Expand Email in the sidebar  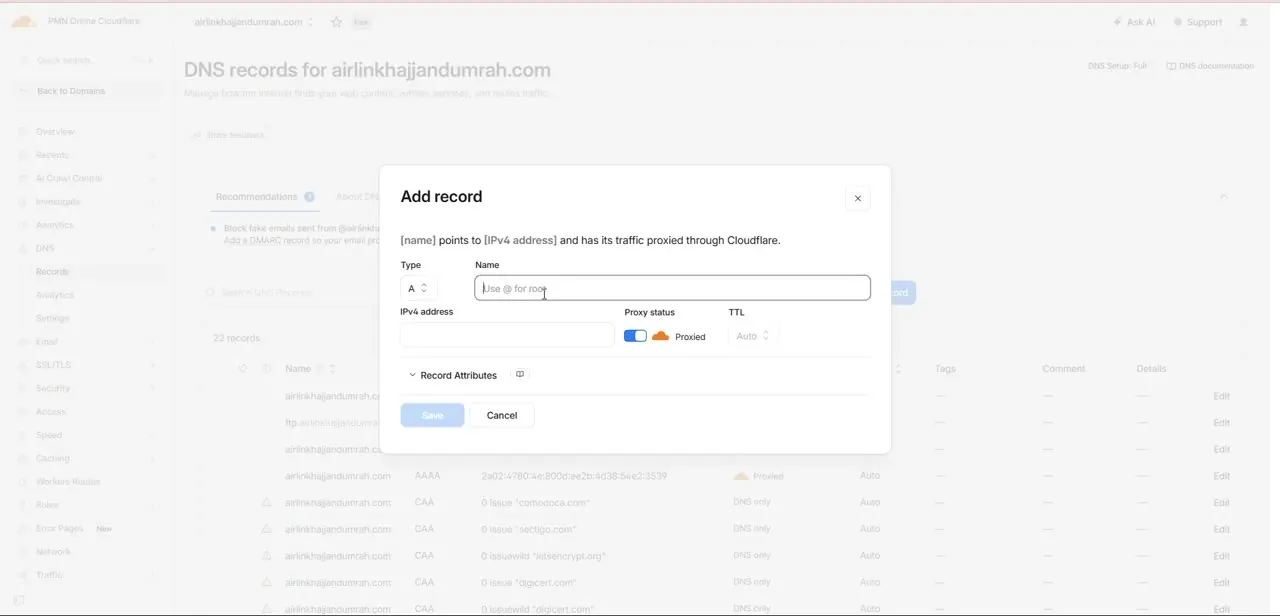[x=87, y=342]
